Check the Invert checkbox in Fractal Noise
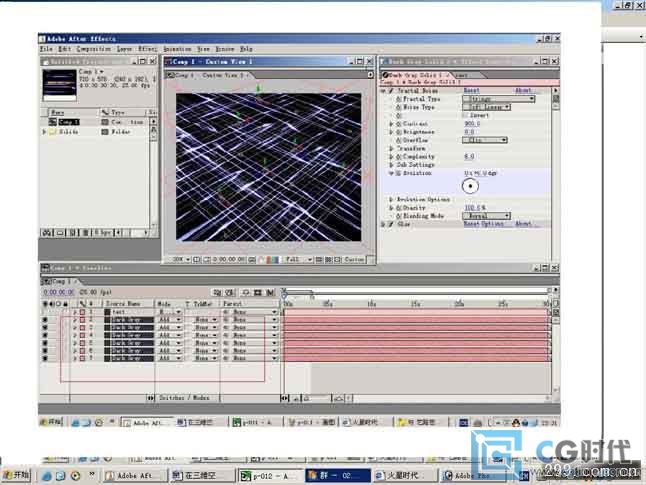 (466, 116)
